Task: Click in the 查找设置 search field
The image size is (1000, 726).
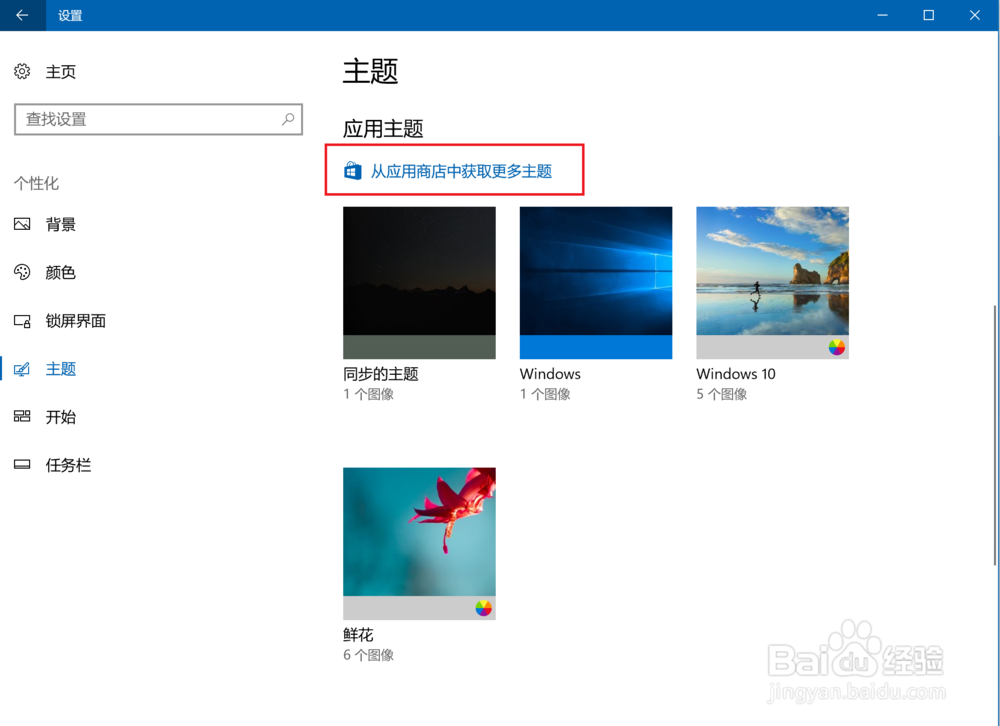Action: pyautogui.click(x=158, y=119)
